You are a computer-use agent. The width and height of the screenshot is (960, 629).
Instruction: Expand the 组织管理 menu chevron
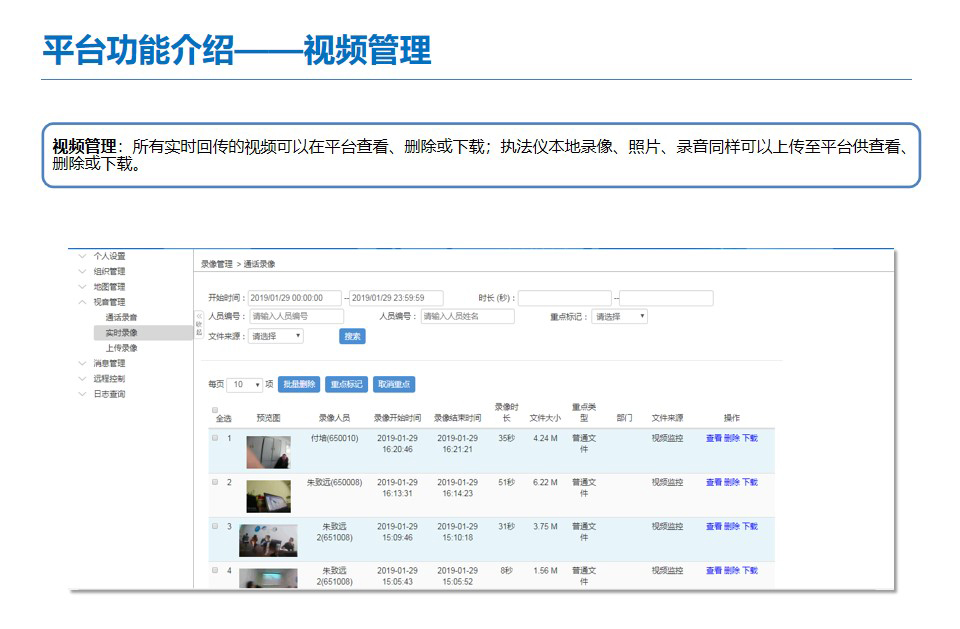pyautogui.click(x=82, y=271)
